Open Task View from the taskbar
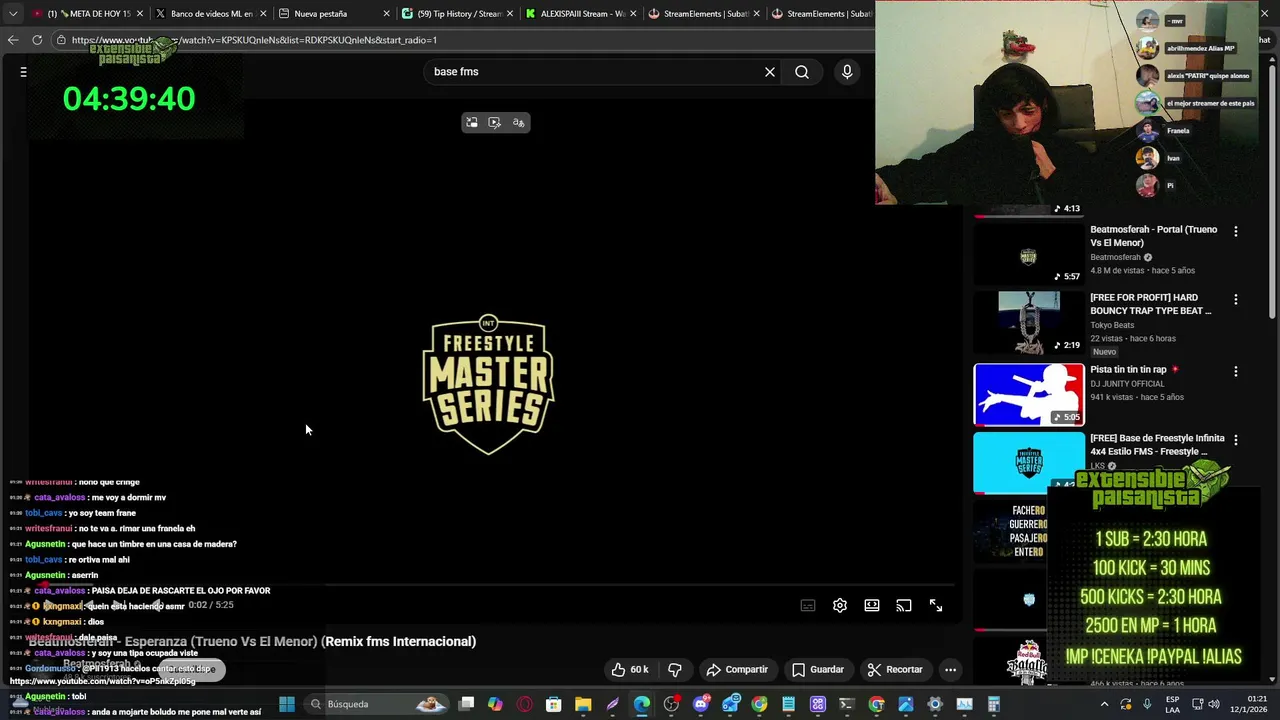Viewport: 1280px width, 720px height. tap(466, 704)
